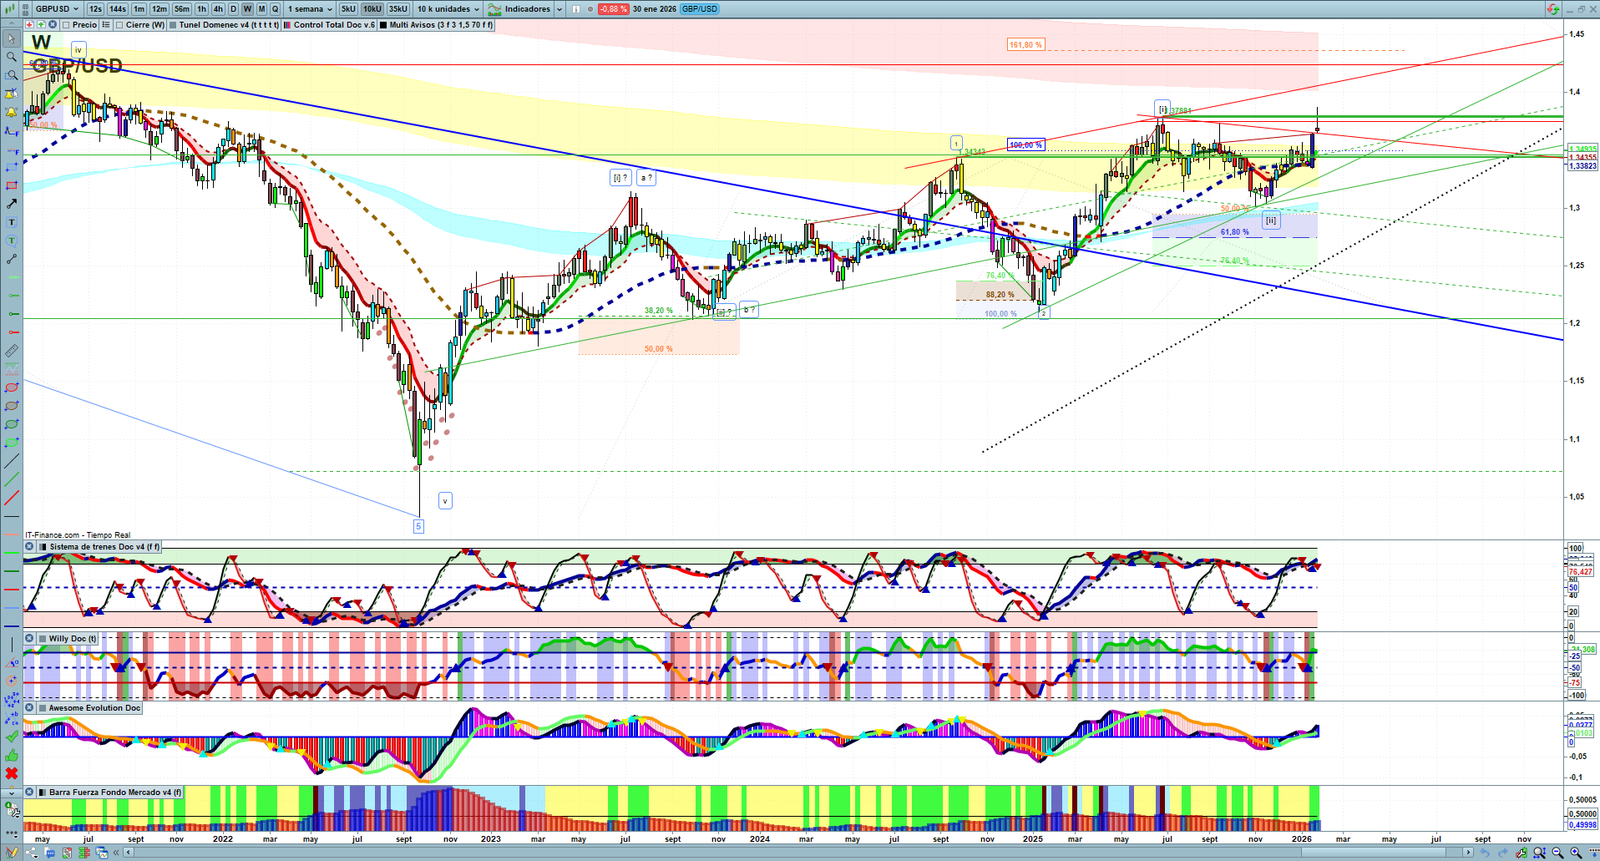Toggle Multi Avisos indicator swatch
Image resolution: width=1600 pixels, height=861 pixels.
[383, 25]
